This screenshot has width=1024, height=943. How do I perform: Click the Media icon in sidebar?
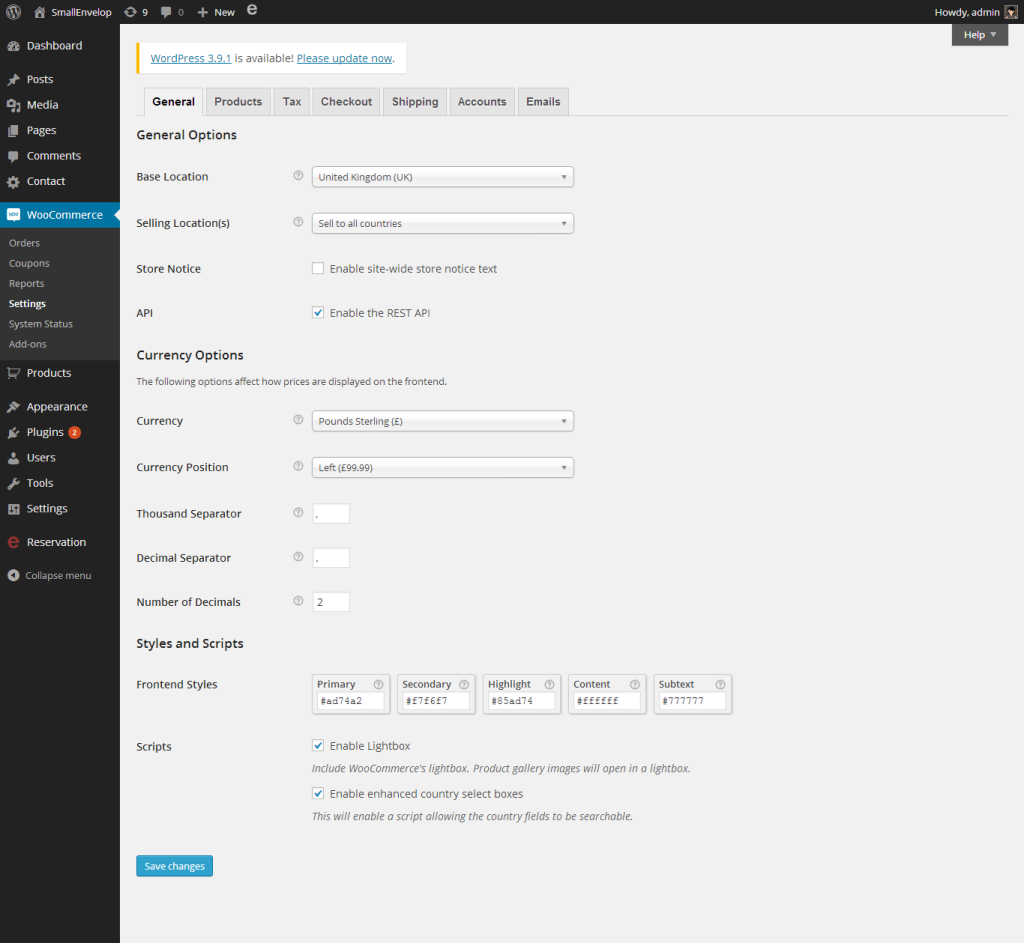tap(13, 105)
